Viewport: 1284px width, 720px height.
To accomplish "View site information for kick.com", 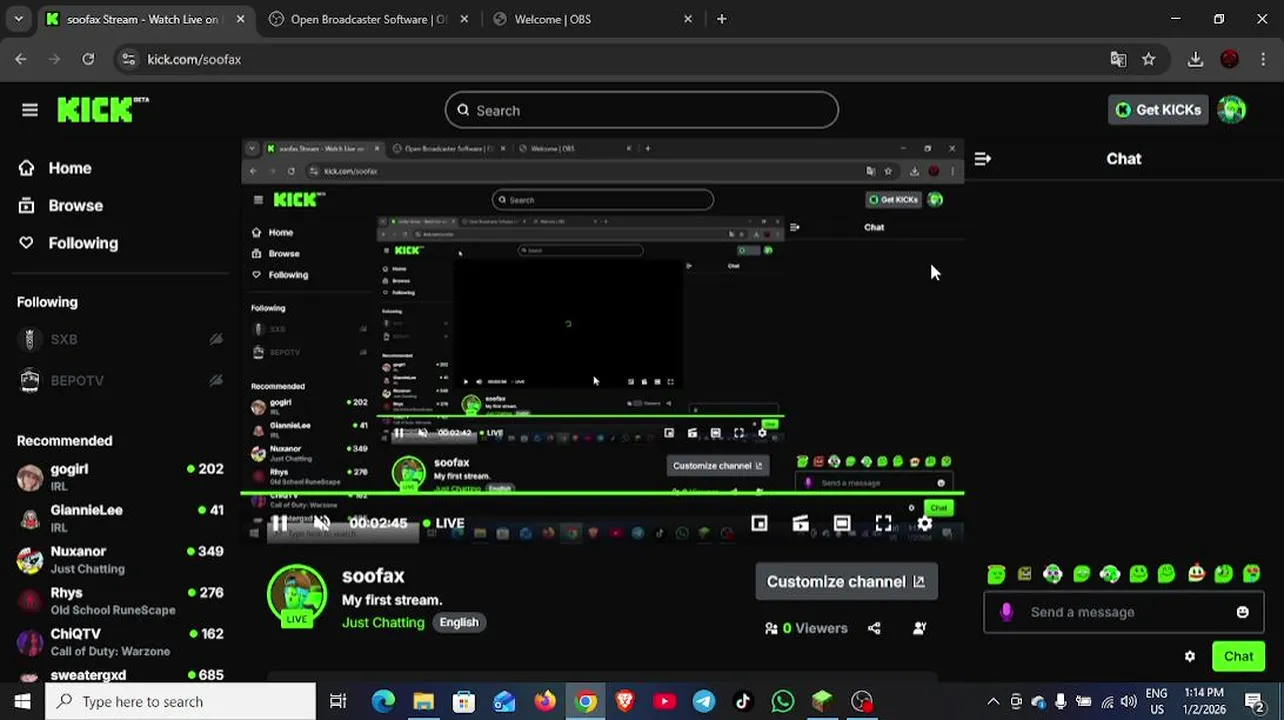I will [128, 59].
